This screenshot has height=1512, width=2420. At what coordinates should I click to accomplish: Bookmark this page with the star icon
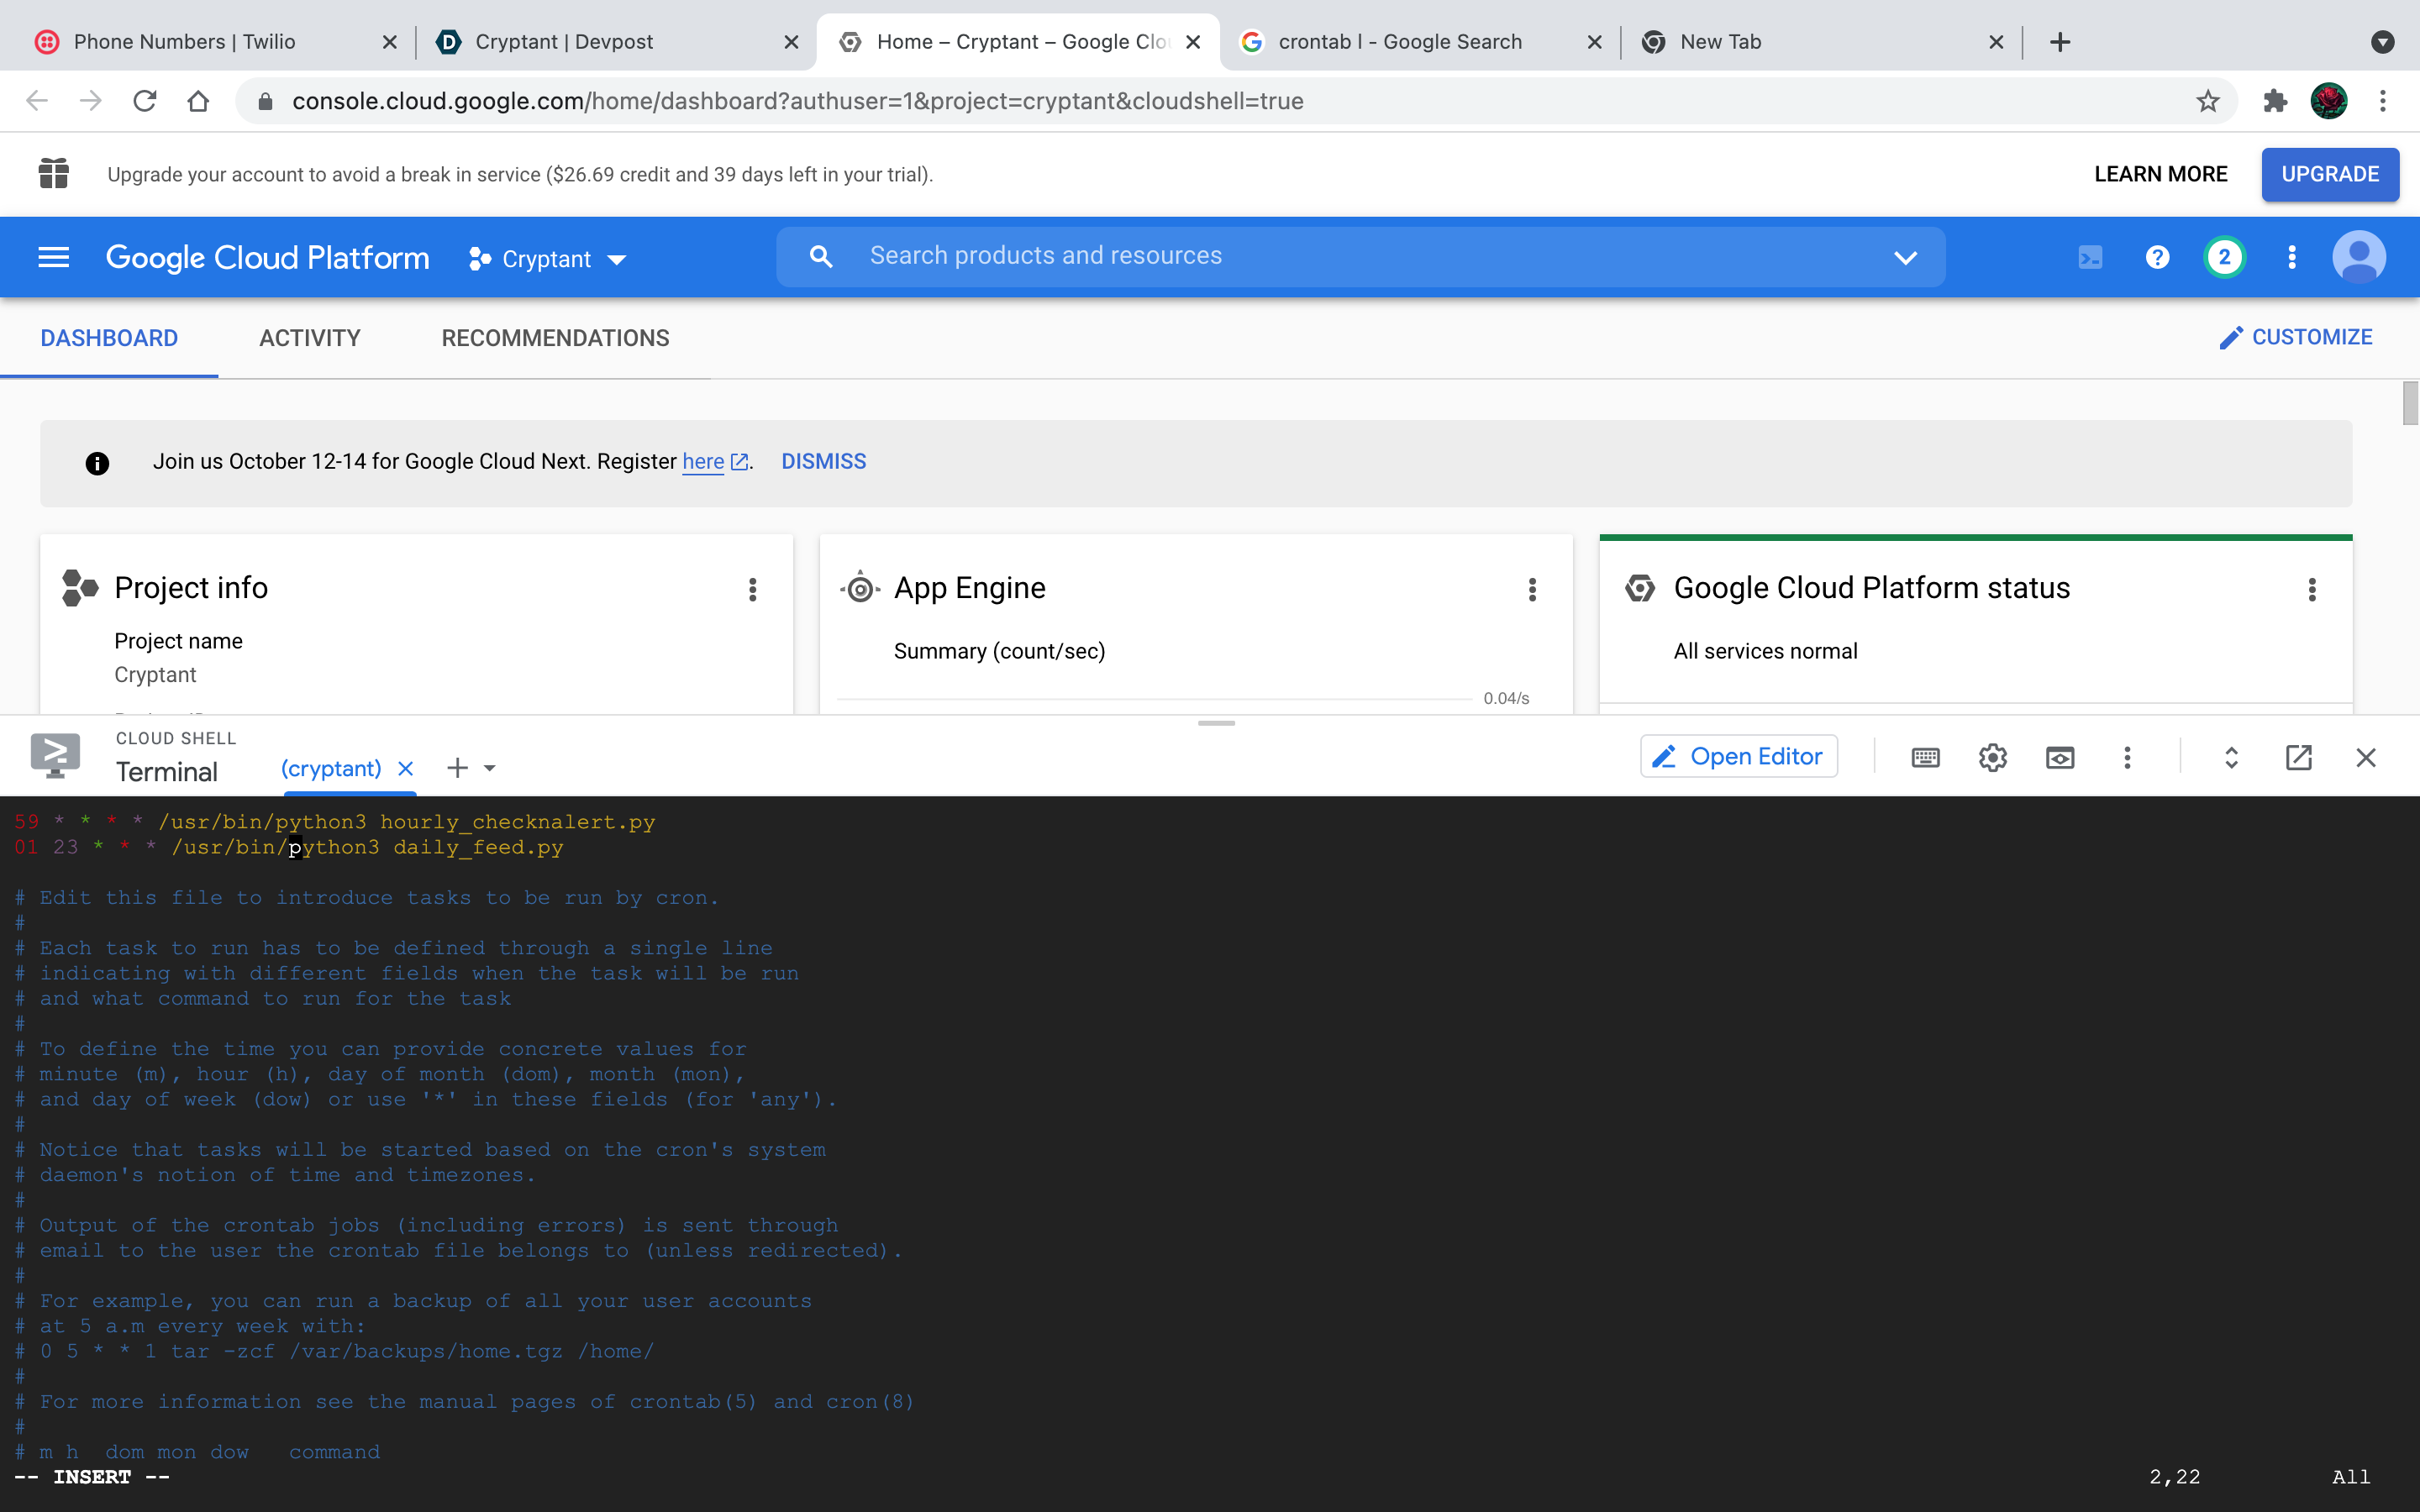point(2208,101)
